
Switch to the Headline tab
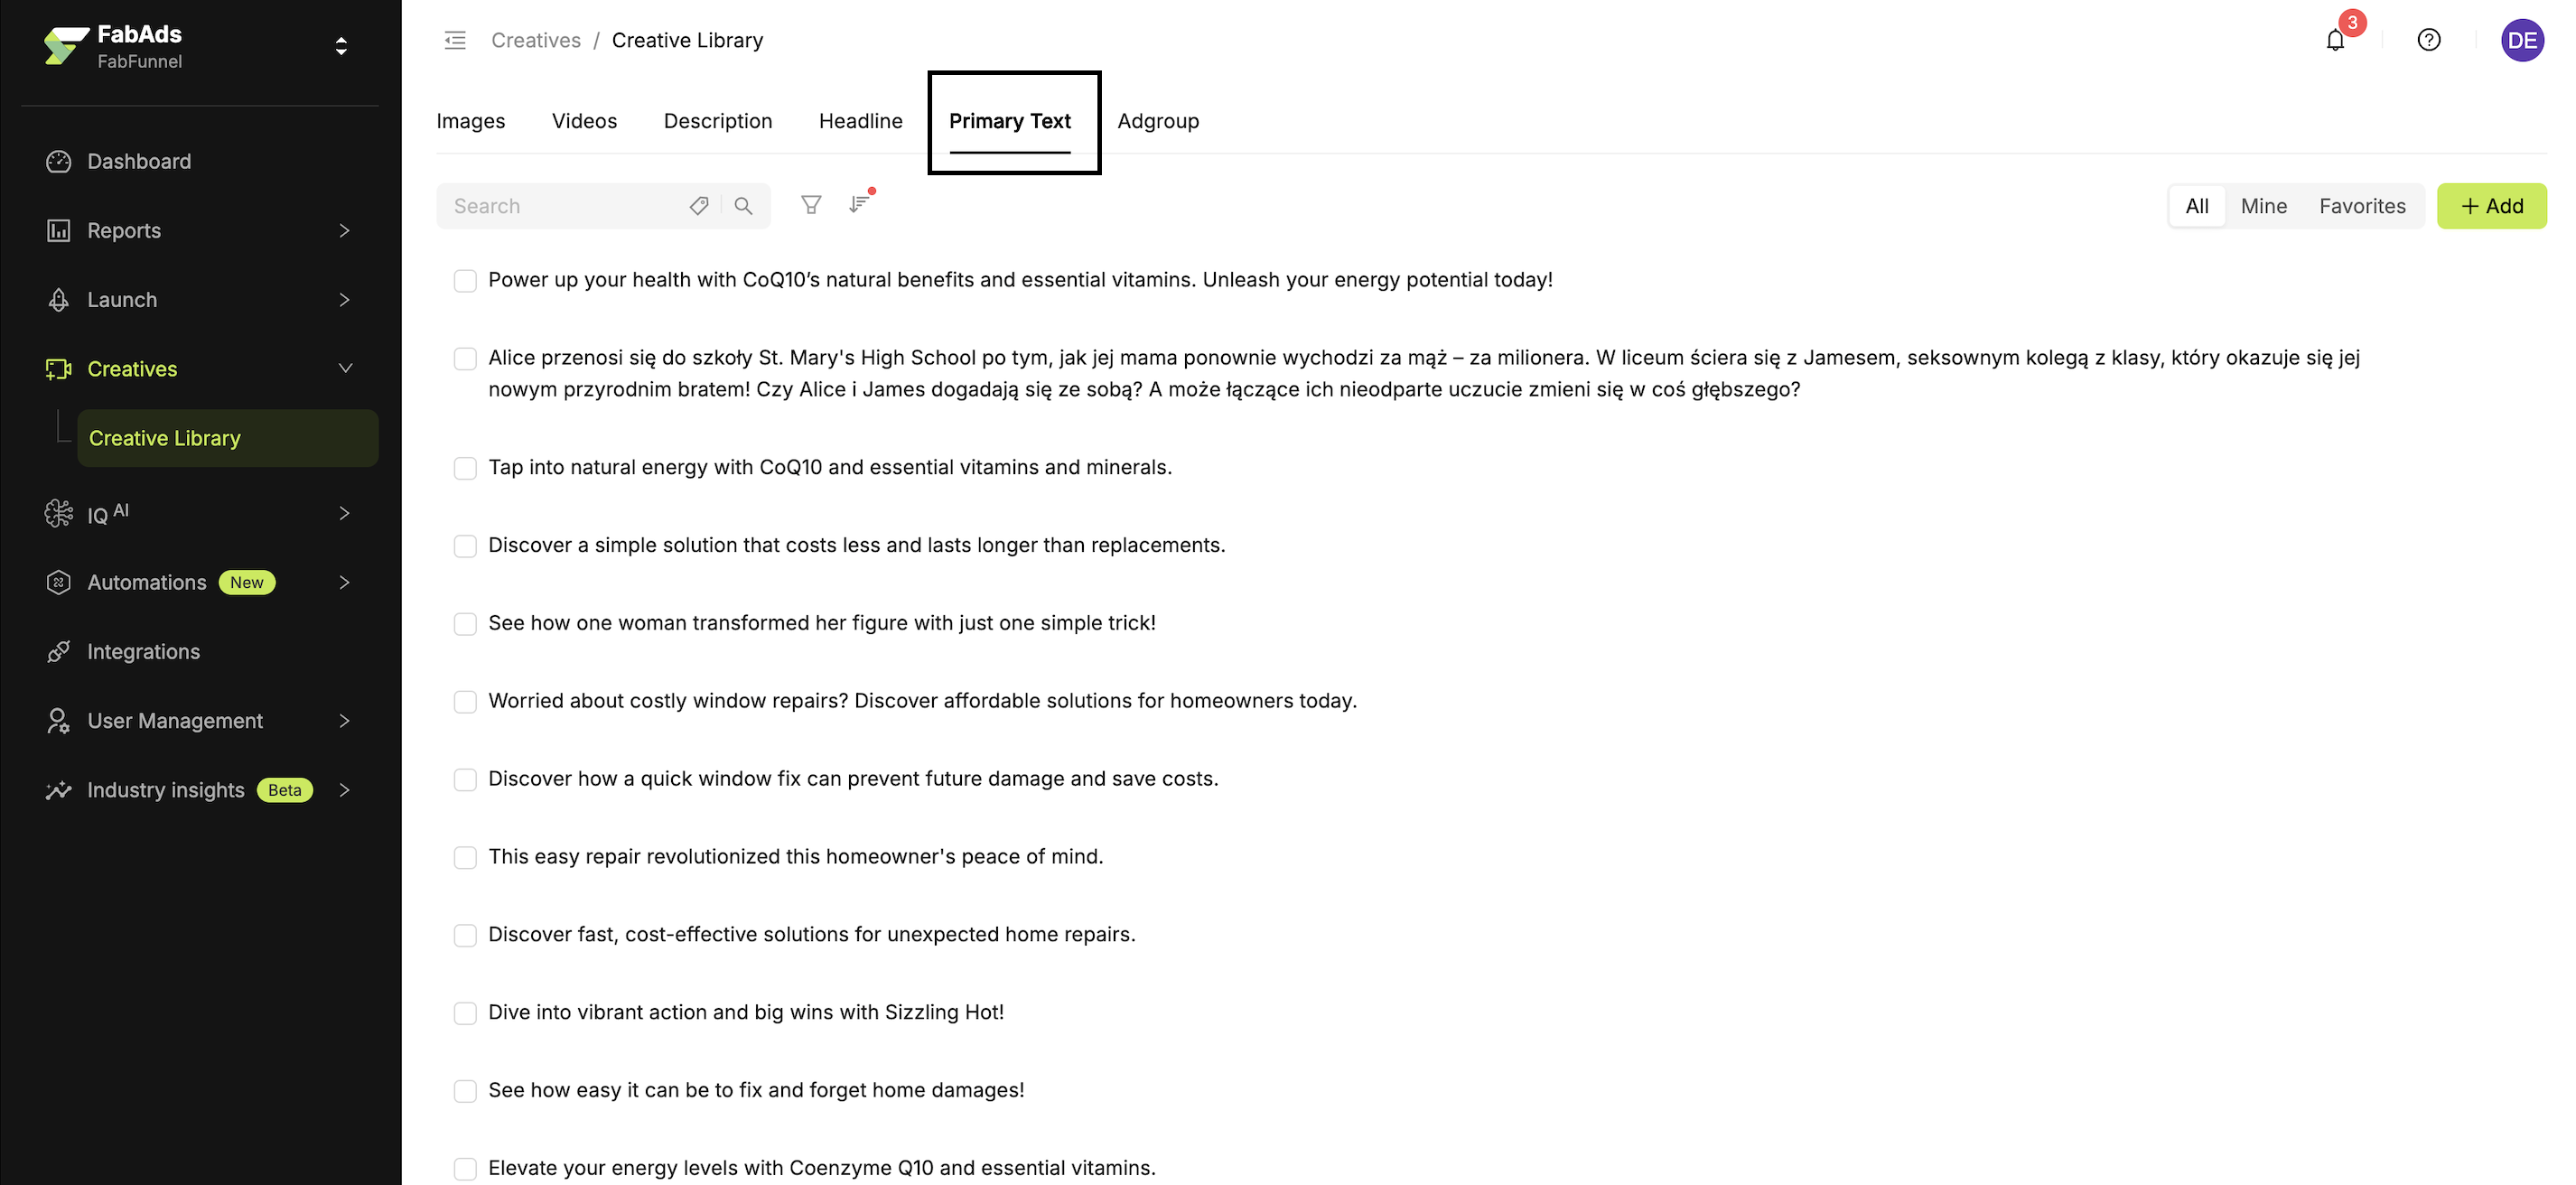point(860,121)
